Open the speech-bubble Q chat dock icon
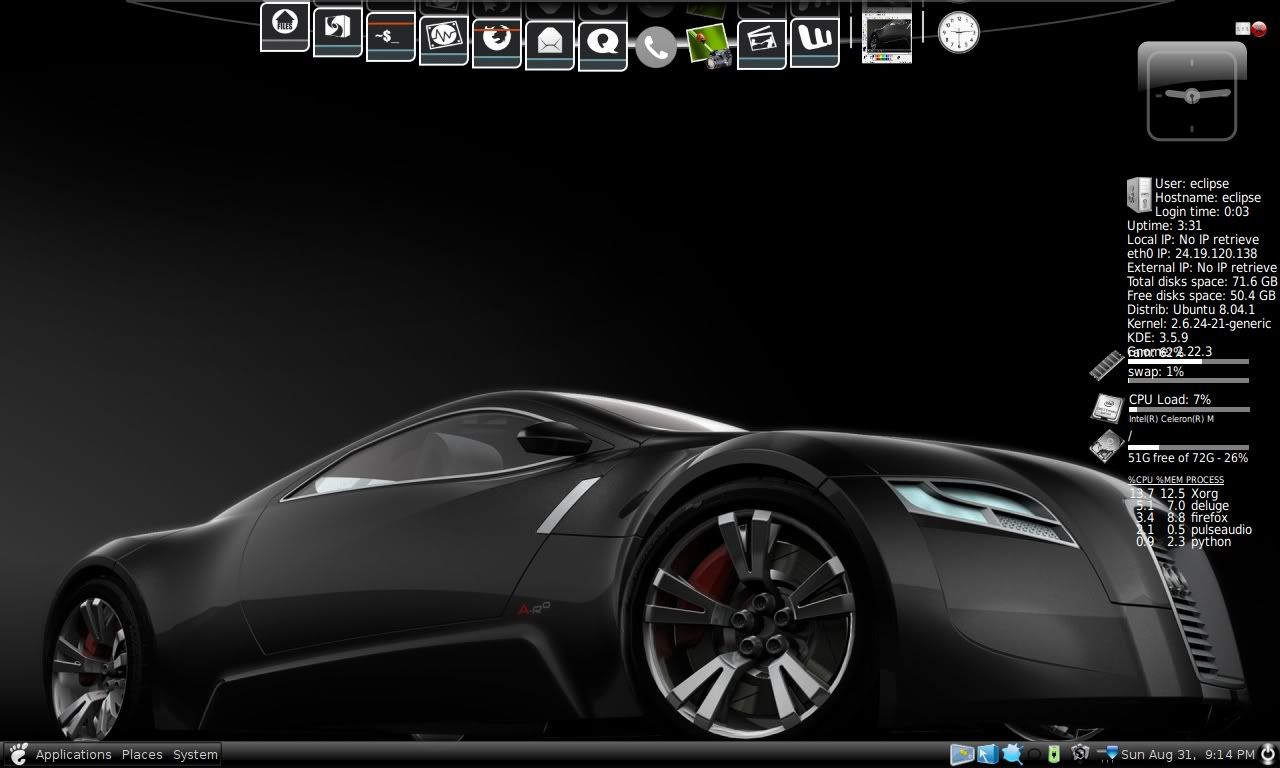The height and width of the screenshot is (768, 1280). pyautogui.click(x=603, y=46)
